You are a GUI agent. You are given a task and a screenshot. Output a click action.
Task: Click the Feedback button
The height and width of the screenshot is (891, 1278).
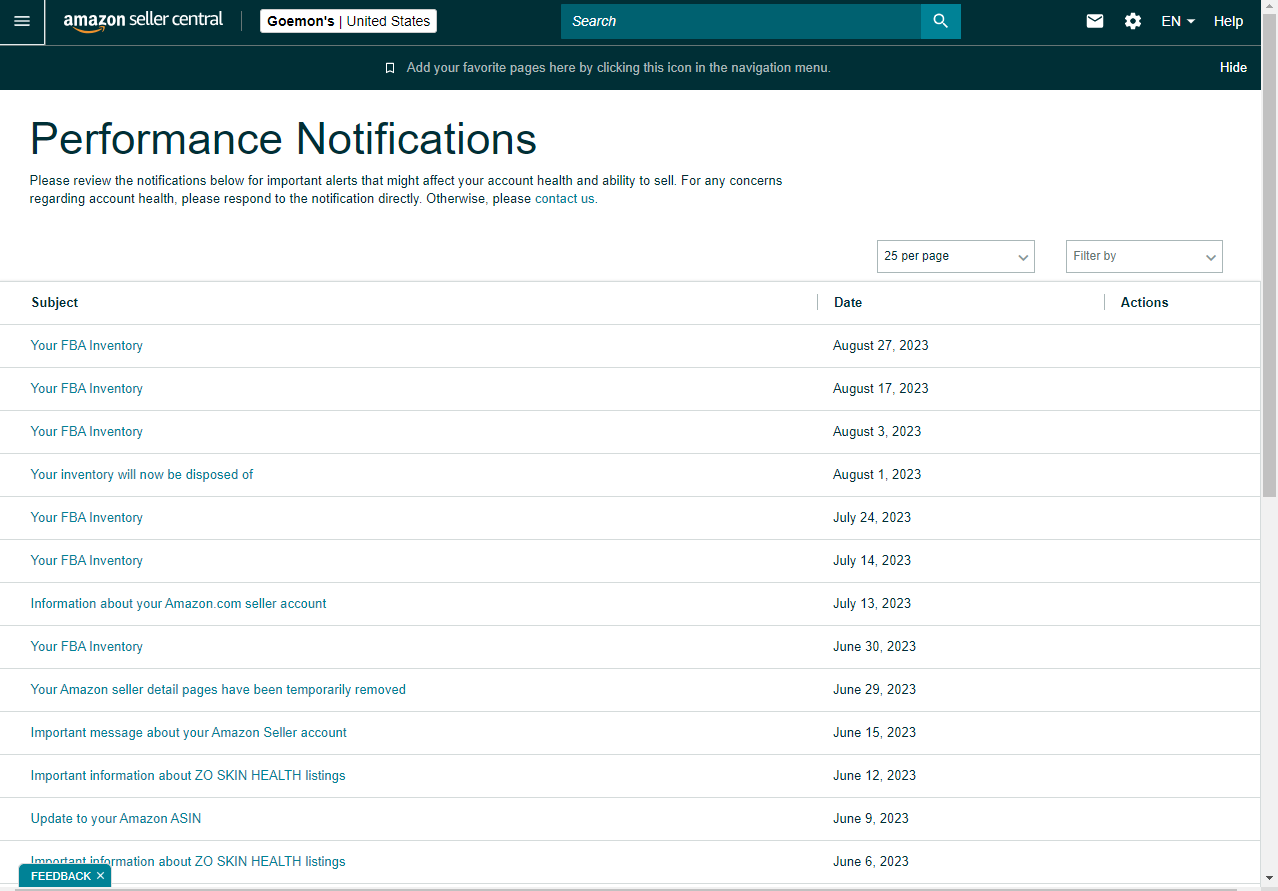point(60,876)
